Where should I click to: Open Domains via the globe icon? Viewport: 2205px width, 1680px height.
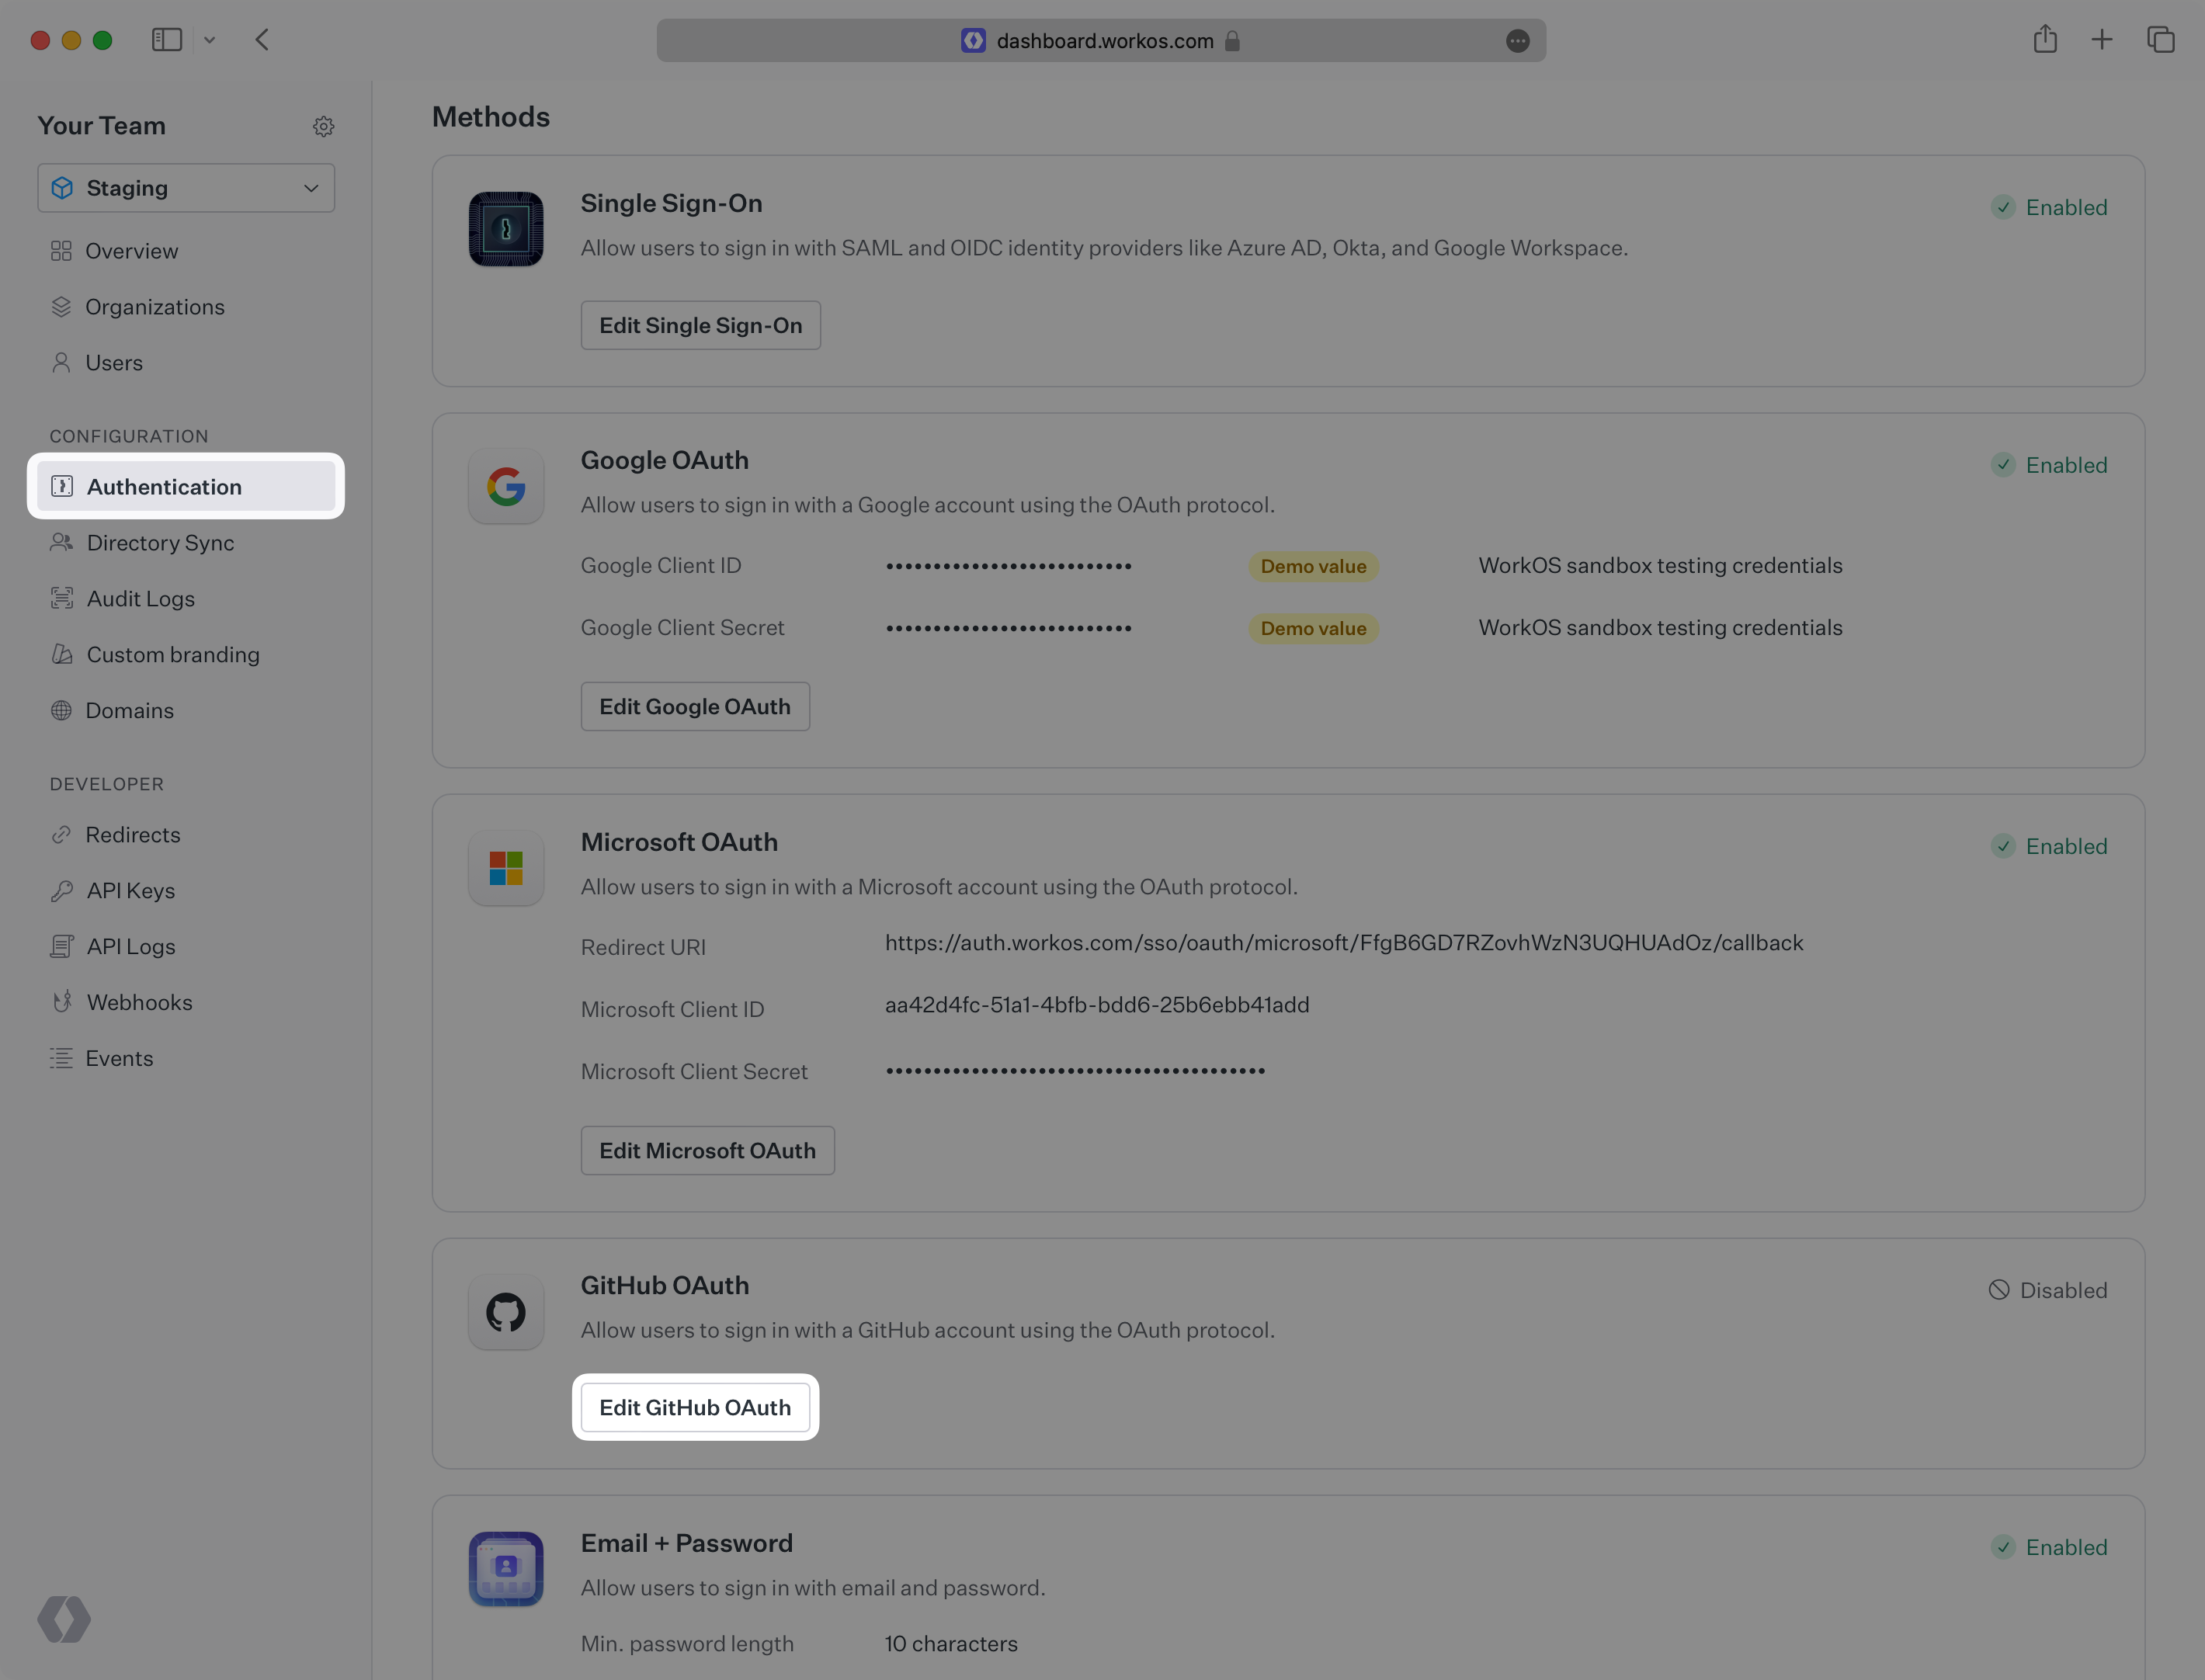pyautogui.click(x=62, y=710)
